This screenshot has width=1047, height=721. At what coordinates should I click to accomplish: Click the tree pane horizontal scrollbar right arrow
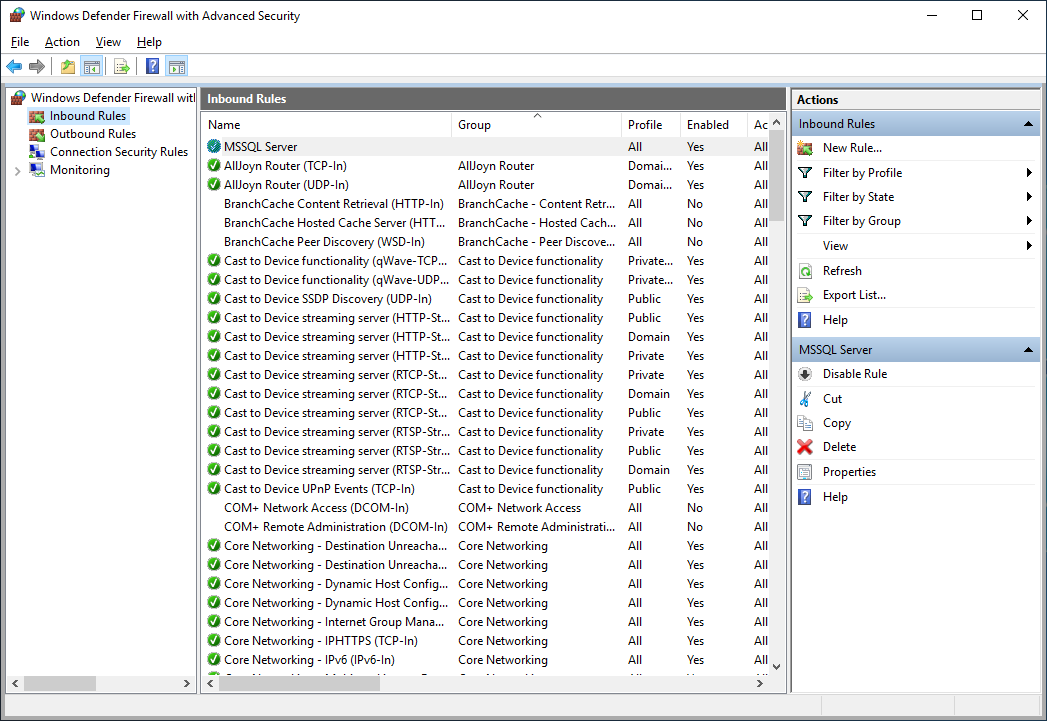tap(186, 684)
